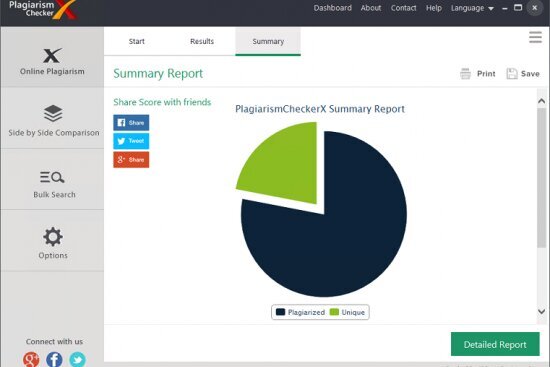This screenshot has height=367, width=550.
Task: Click the Unique legend swatch
Action: (334, 312)
